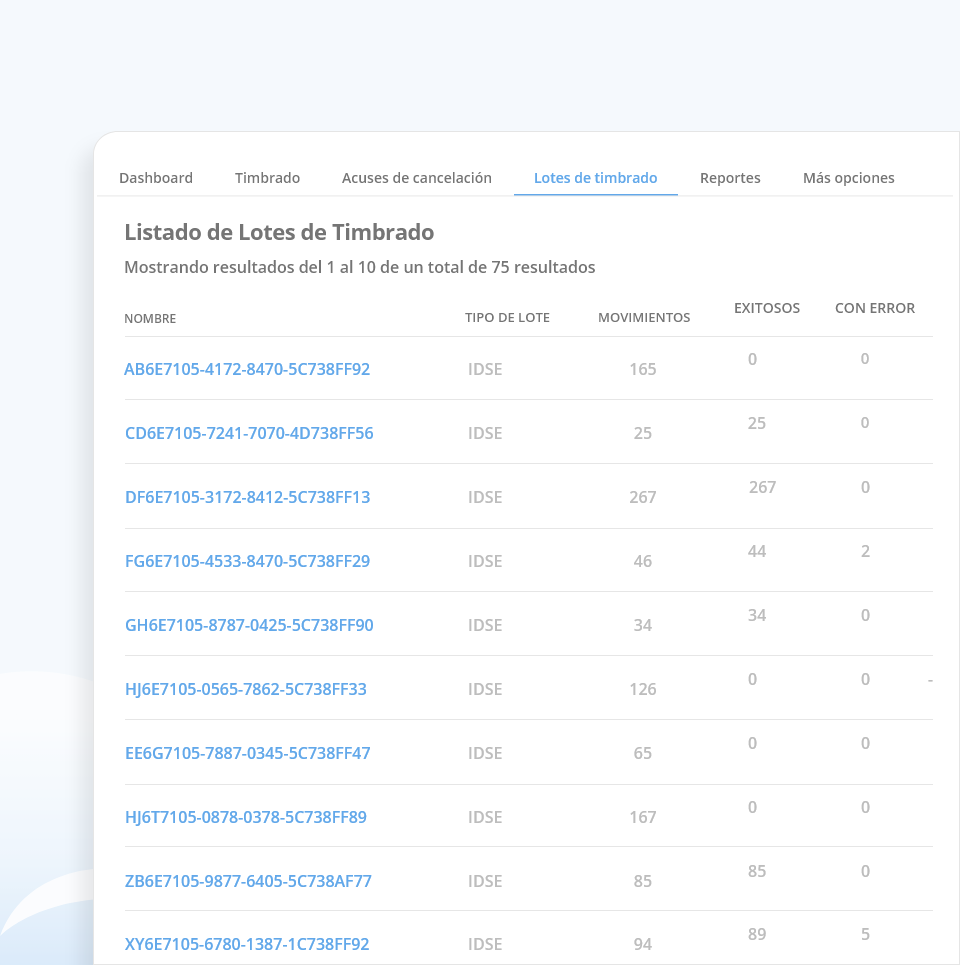Click the TIPO DE LOTE column header
The height and width of the screenshot is (965, 960).
point(507,318)
